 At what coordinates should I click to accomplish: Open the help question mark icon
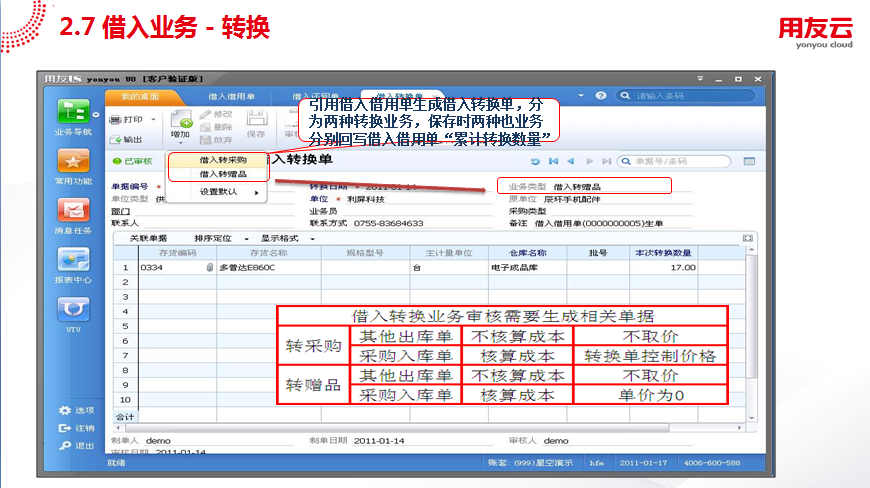pos(601,95)
